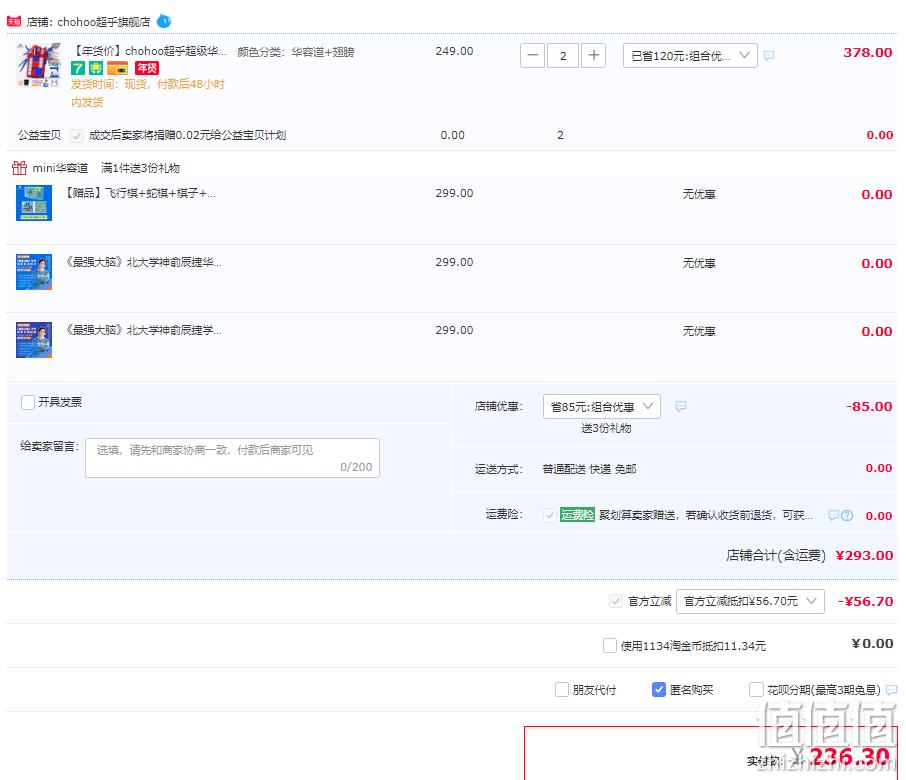This screenshot has height=780, width=906.
Task: Click the main product thumbnail image
Action: pyautogui.click(x=38, y=65)
